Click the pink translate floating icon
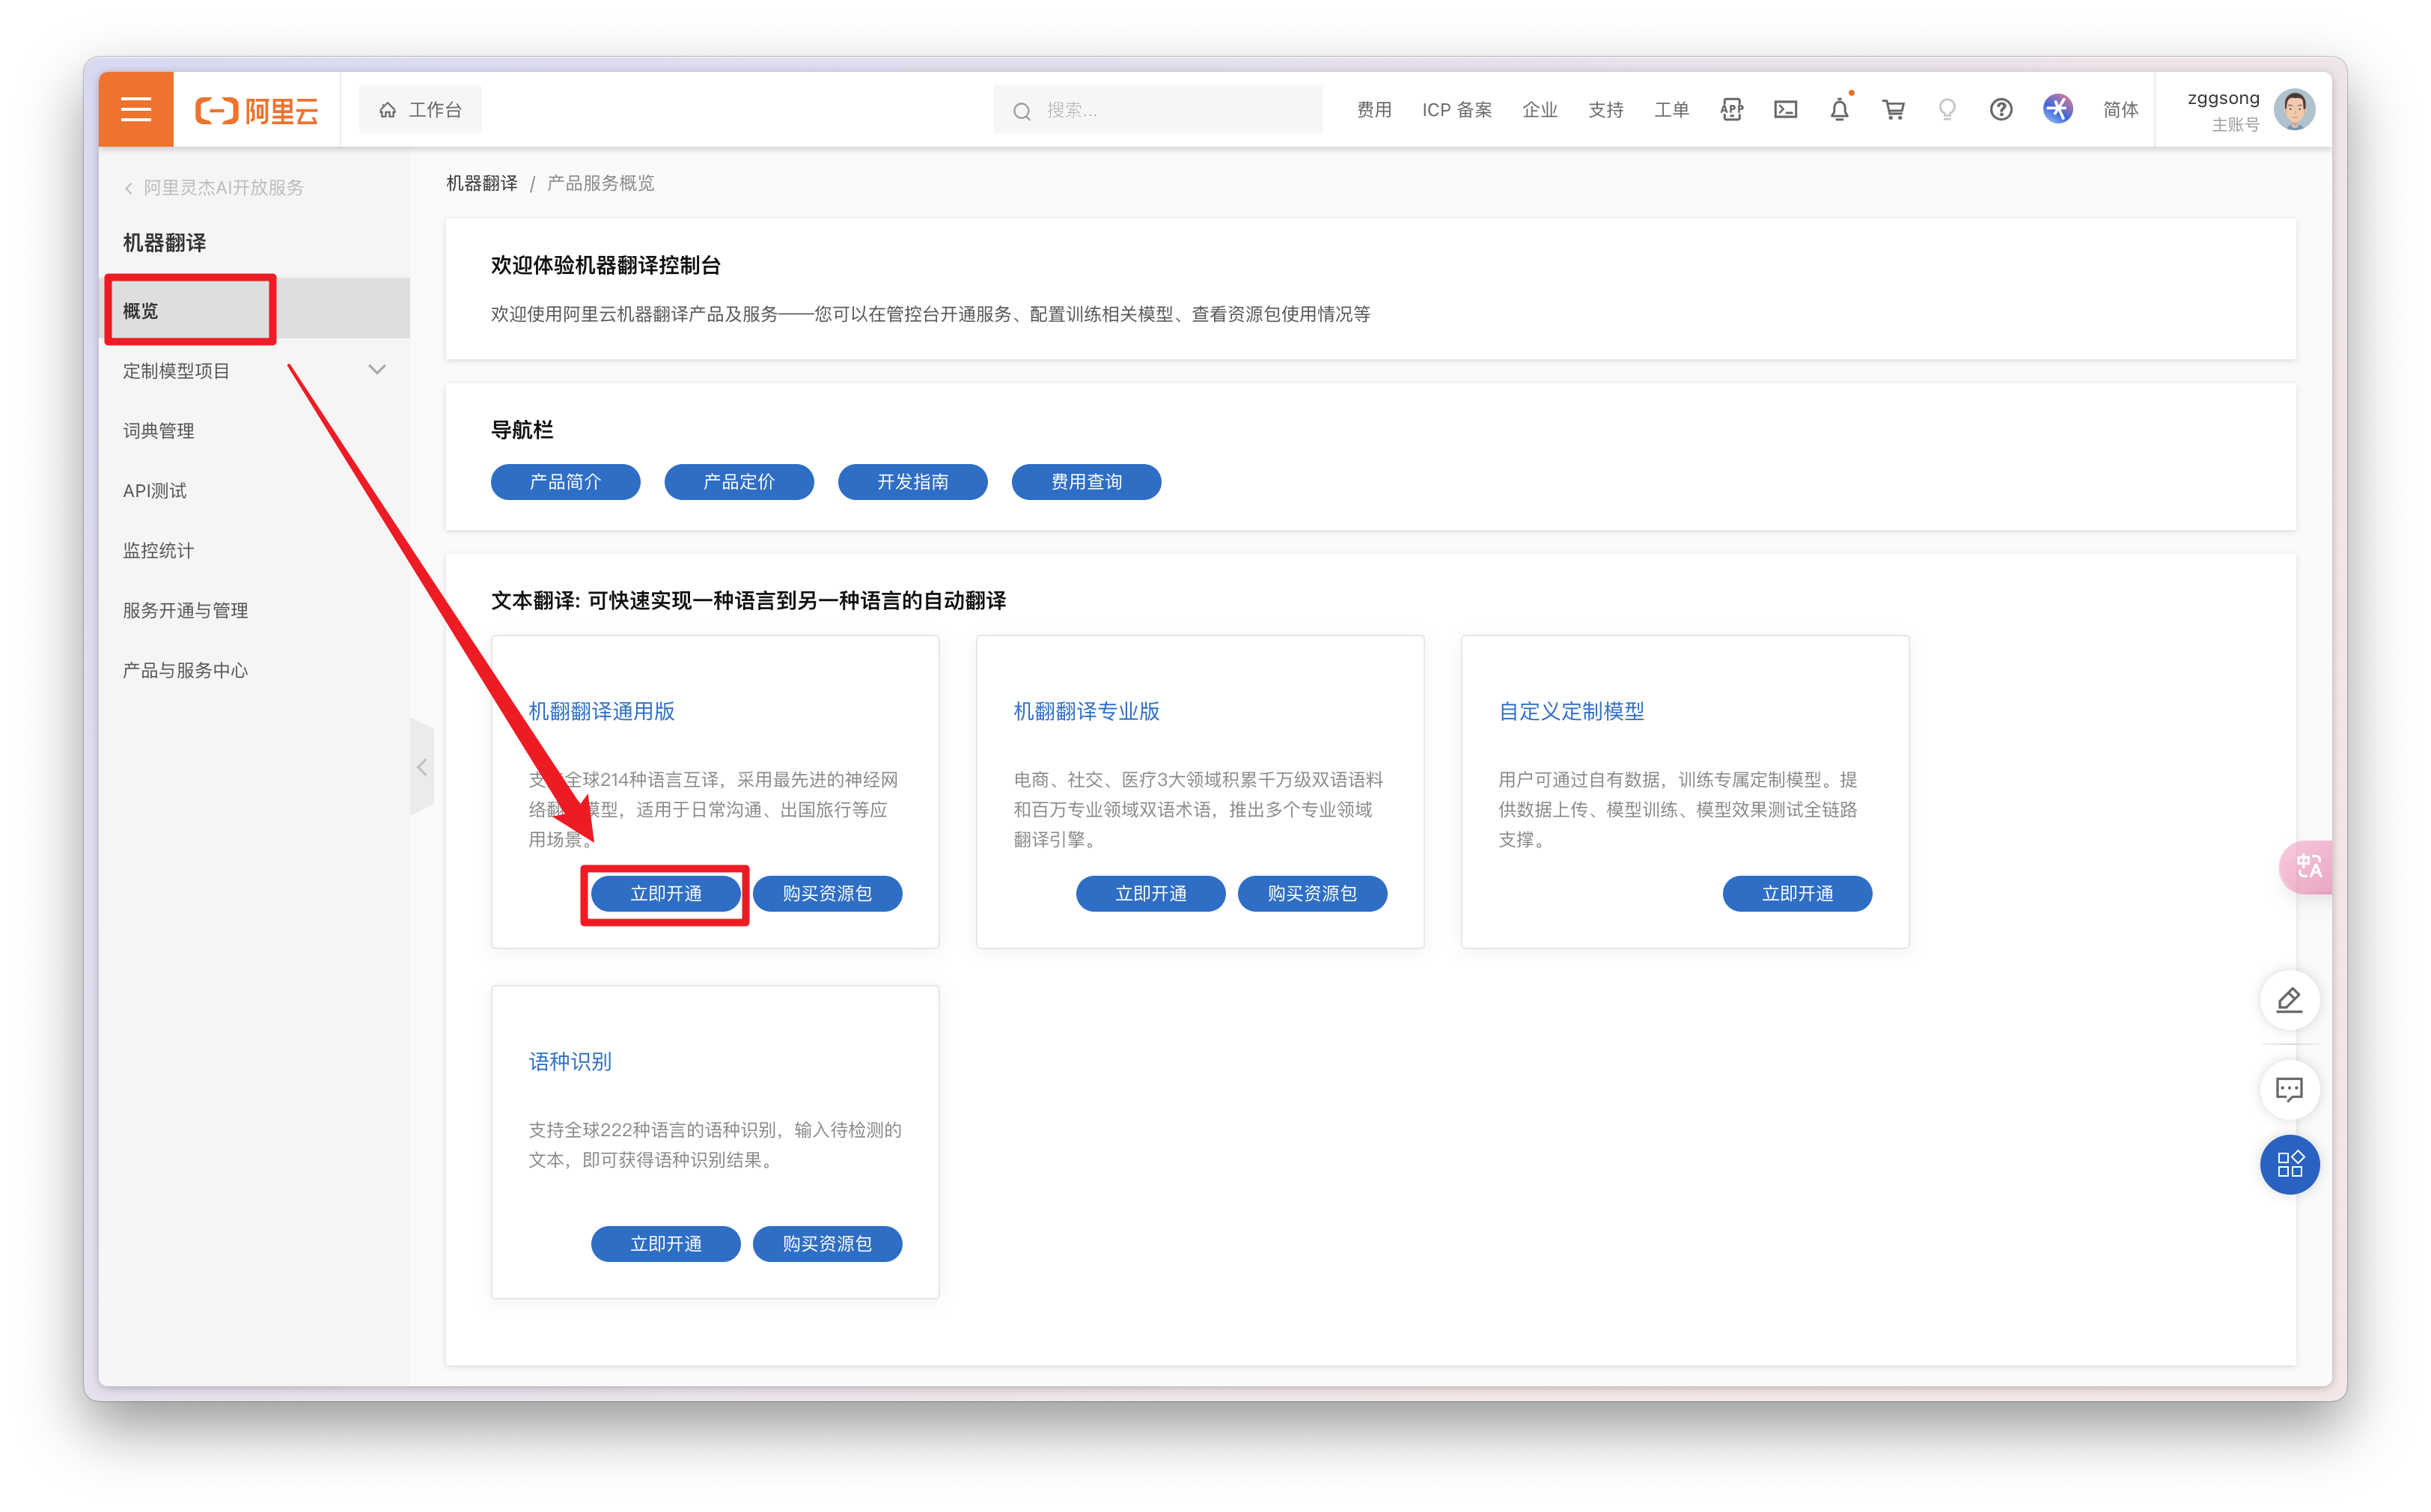Screen dimensions: 2431x1512 point(2307,866)
